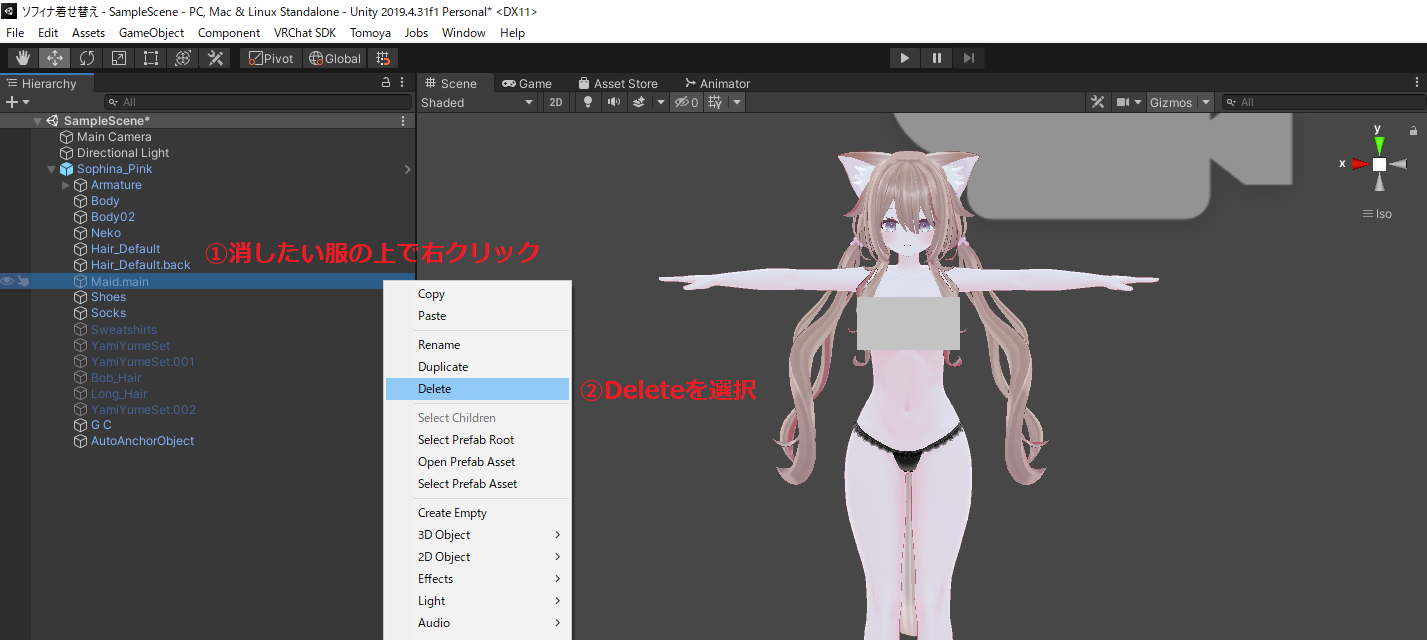This screenshot has height=640, width=1427.
Task: Start Play mode
Action: pyautogui.click(x=904, y=58)
